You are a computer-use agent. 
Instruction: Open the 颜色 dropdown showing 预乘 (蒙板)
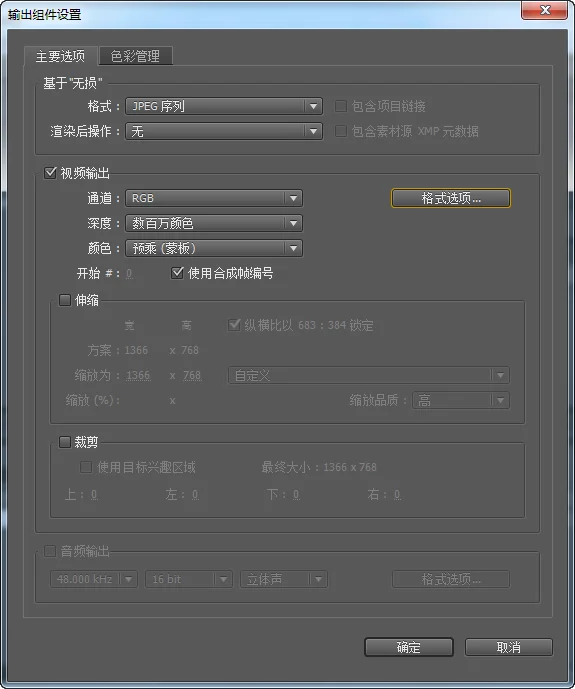(x=214, y=248)
